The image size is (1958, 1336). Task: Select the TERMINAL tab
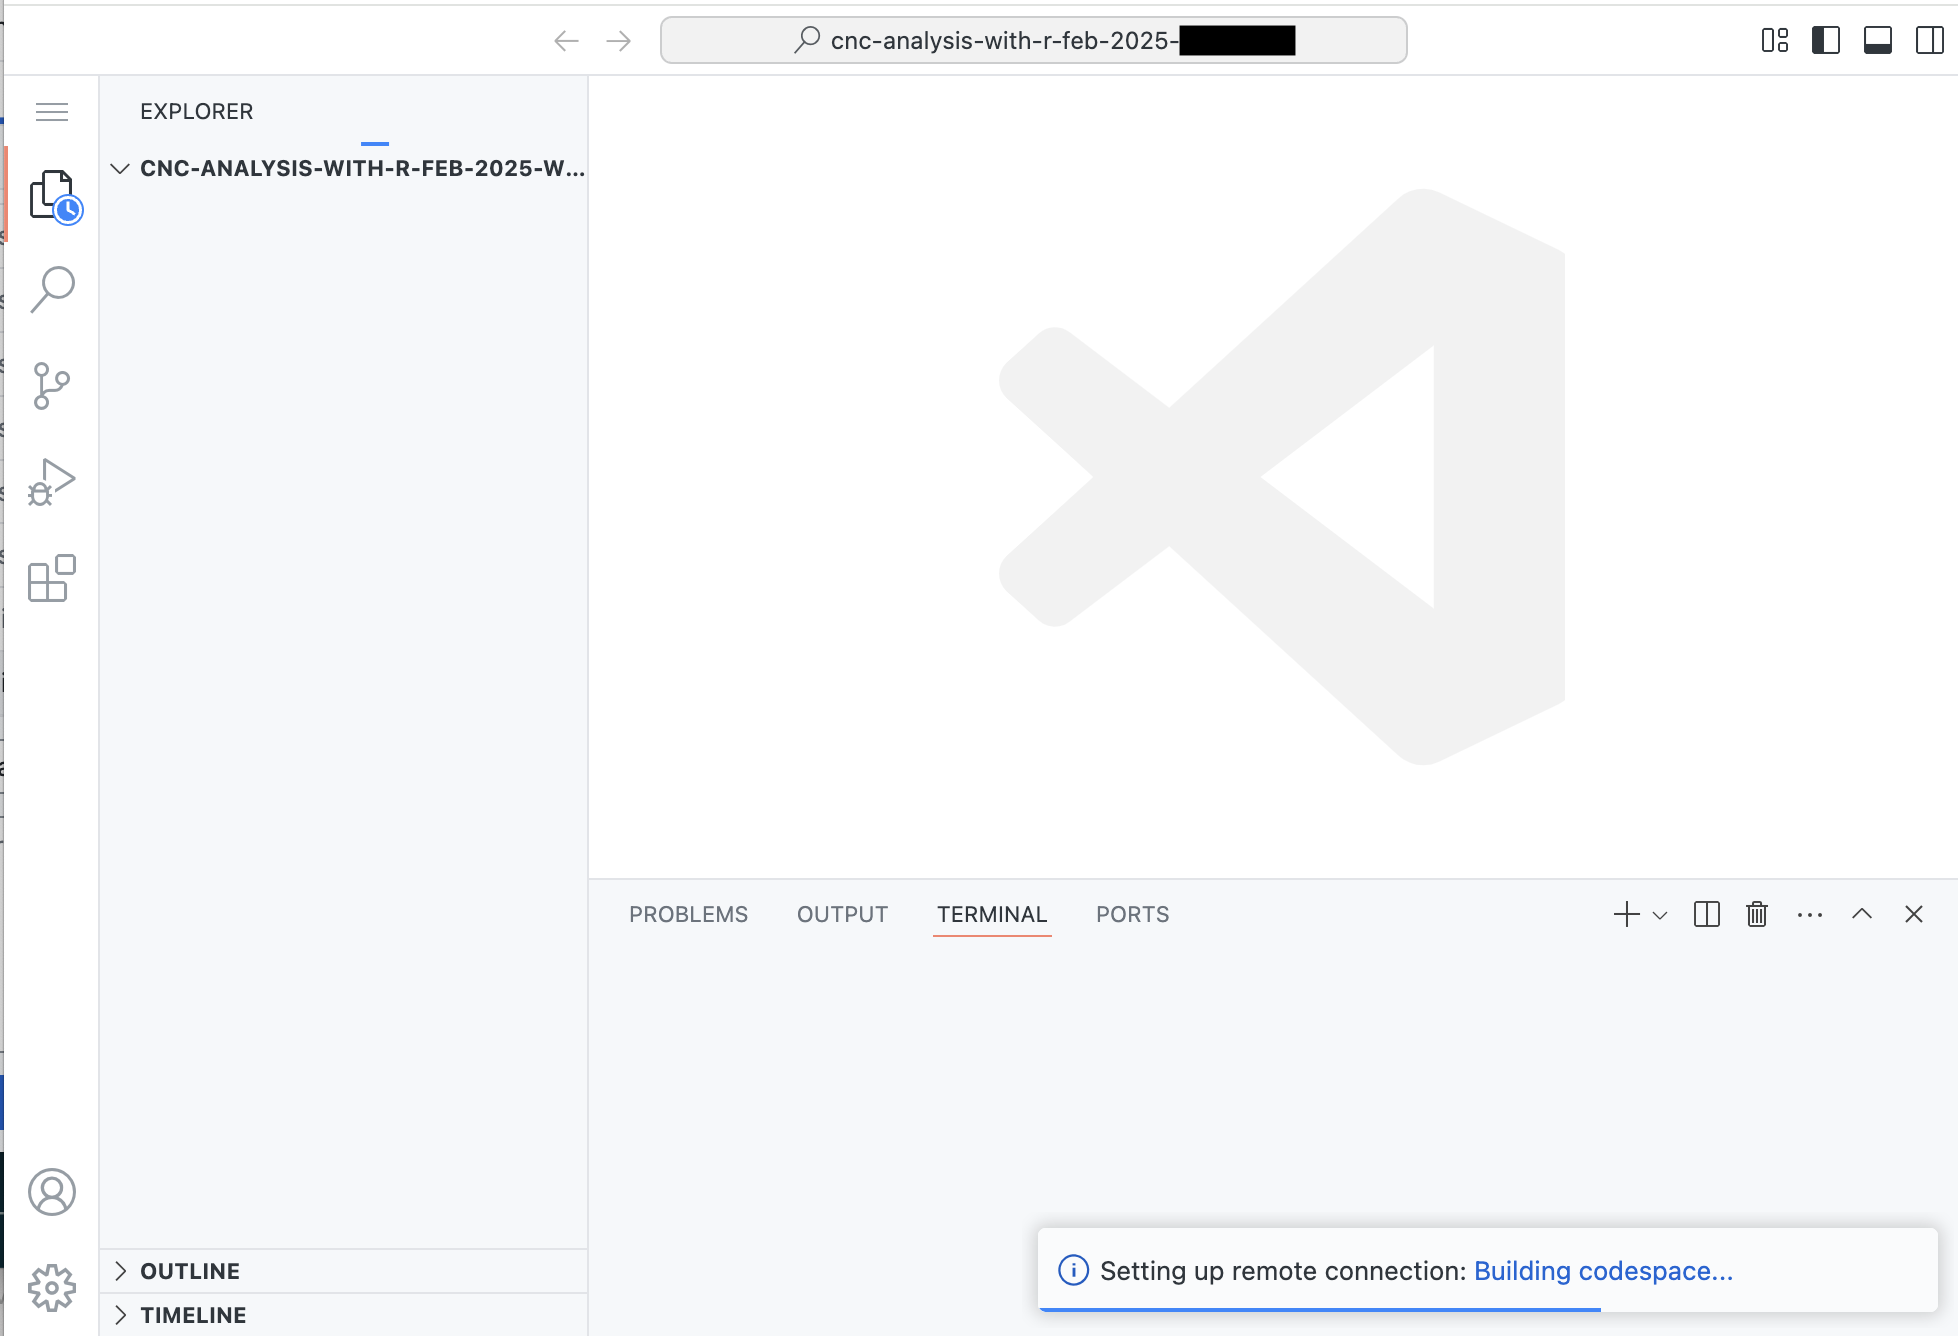point(992,914)
